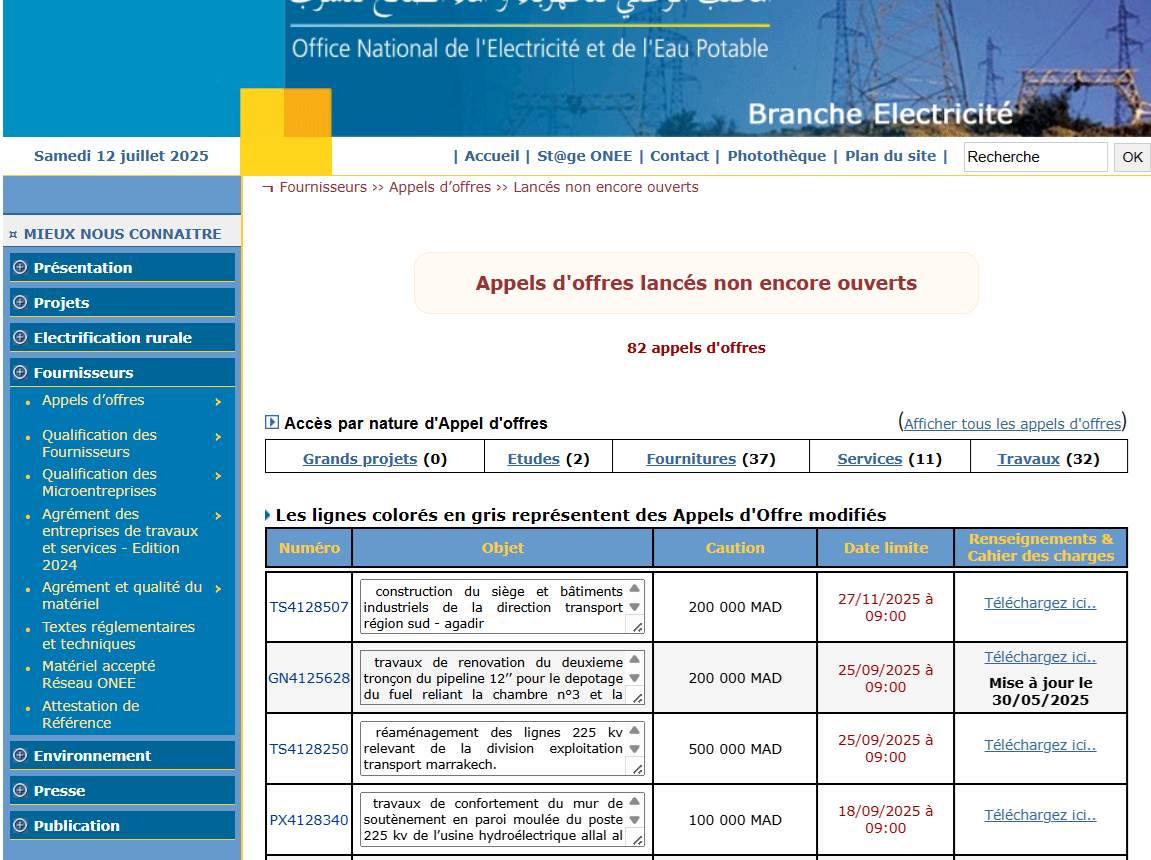Expand the Projets plus icon
This screenshot has height=860, width=1151.
(x=21, y=302)
